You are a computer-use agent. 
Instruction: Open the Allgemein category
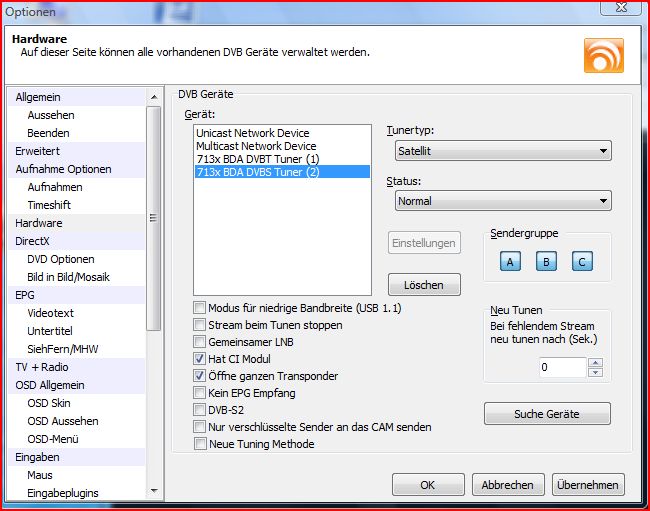click(76, 97)
